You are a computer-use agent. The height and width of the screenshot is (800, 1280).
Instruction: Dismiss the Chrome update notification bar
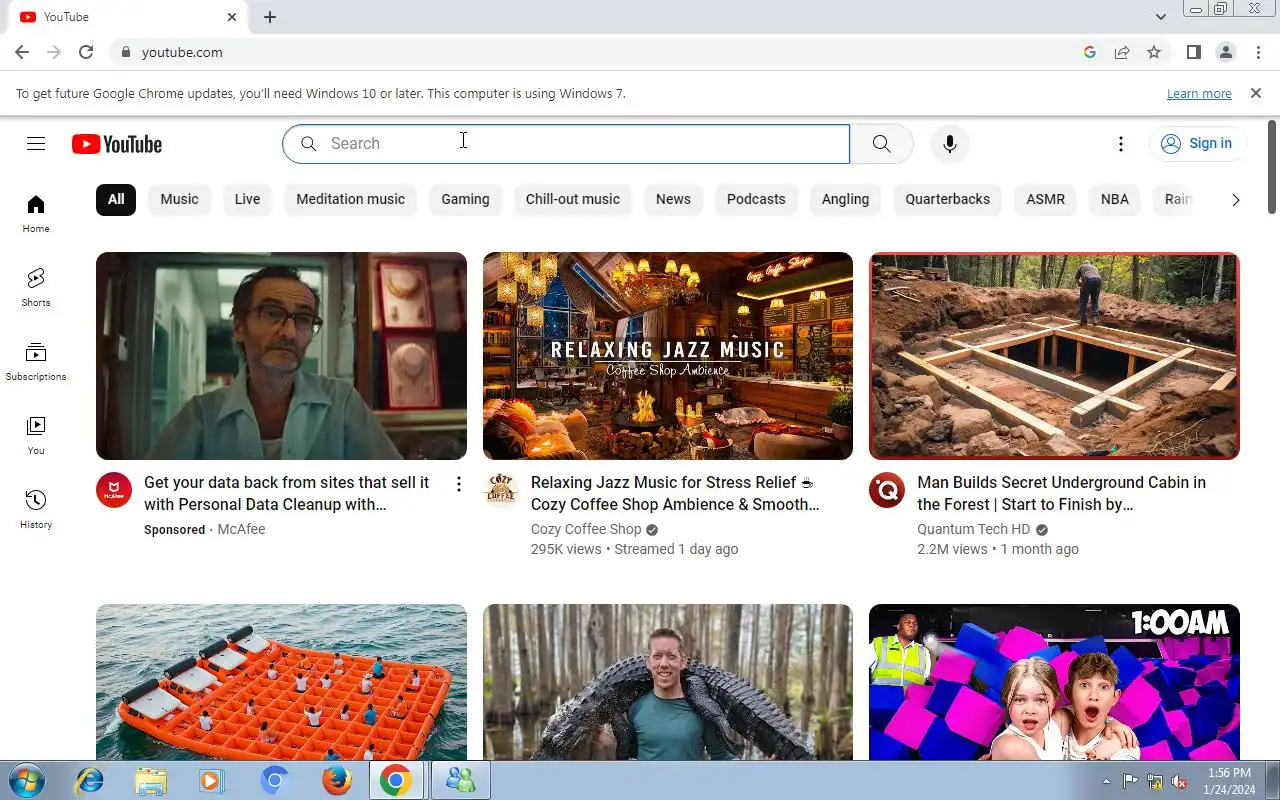(x=1256, y=93)
